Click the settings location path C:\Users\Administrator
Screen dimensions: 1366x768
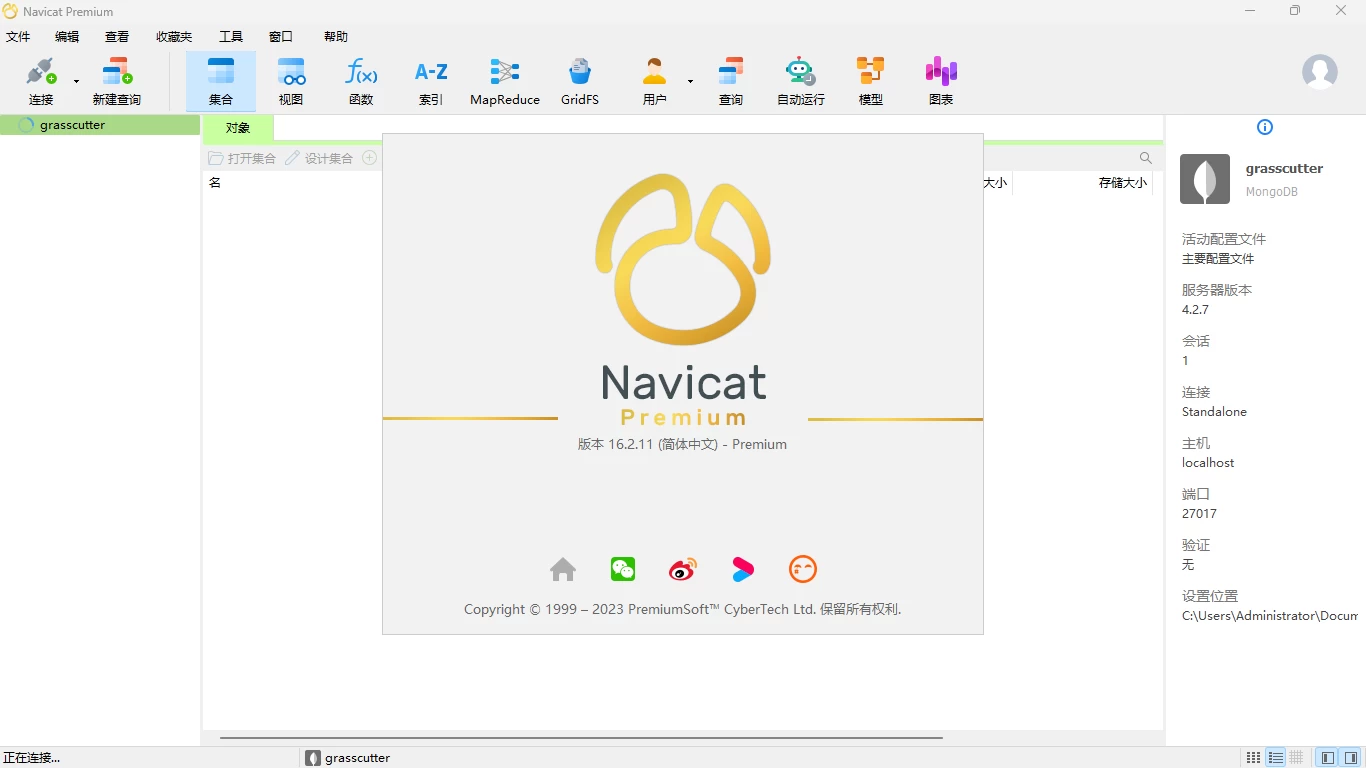pos(1270,616)
